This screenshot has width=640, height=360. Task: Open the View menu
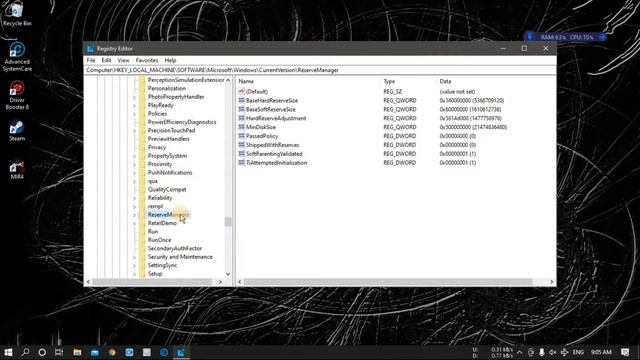pyautogui.click(x=123, y=60)
